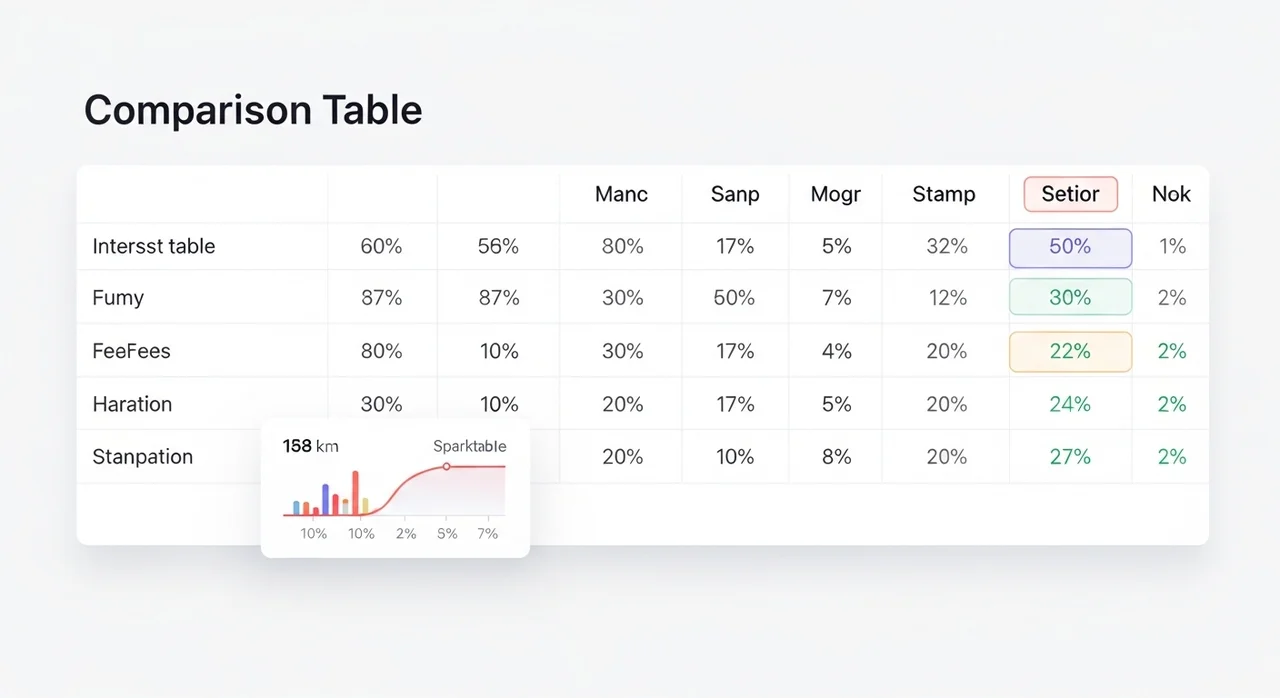
Task: Click the Stanpation row label
Action: click(142, 457)
